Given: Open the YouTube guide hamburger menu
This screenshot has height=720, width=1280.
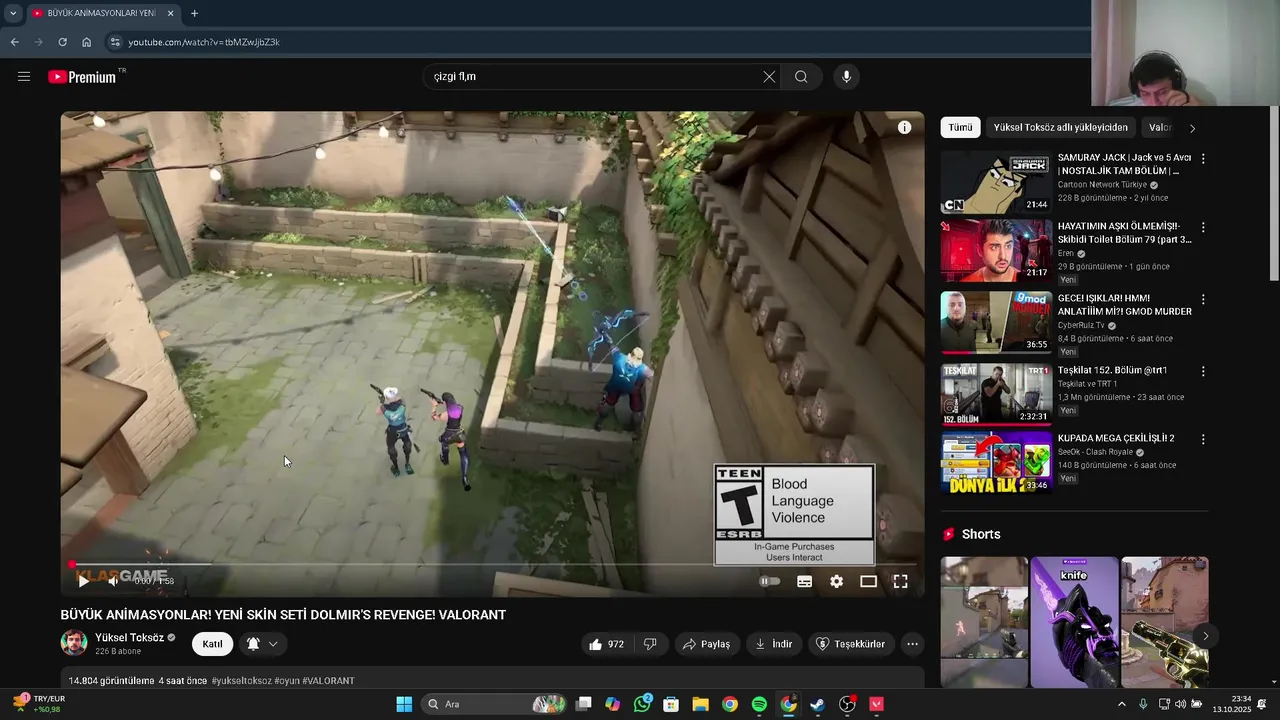Looking at the screenshot, I should [24, 76].
